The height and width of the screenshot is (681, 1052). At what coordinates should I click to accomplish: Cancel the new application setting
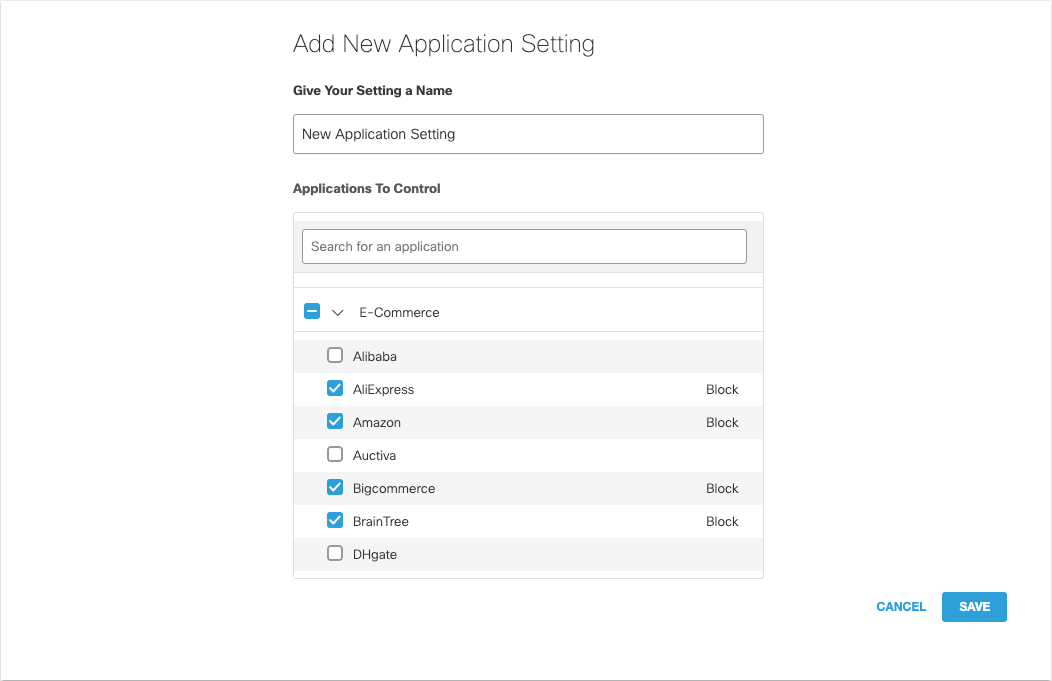[x=901, y=607]
